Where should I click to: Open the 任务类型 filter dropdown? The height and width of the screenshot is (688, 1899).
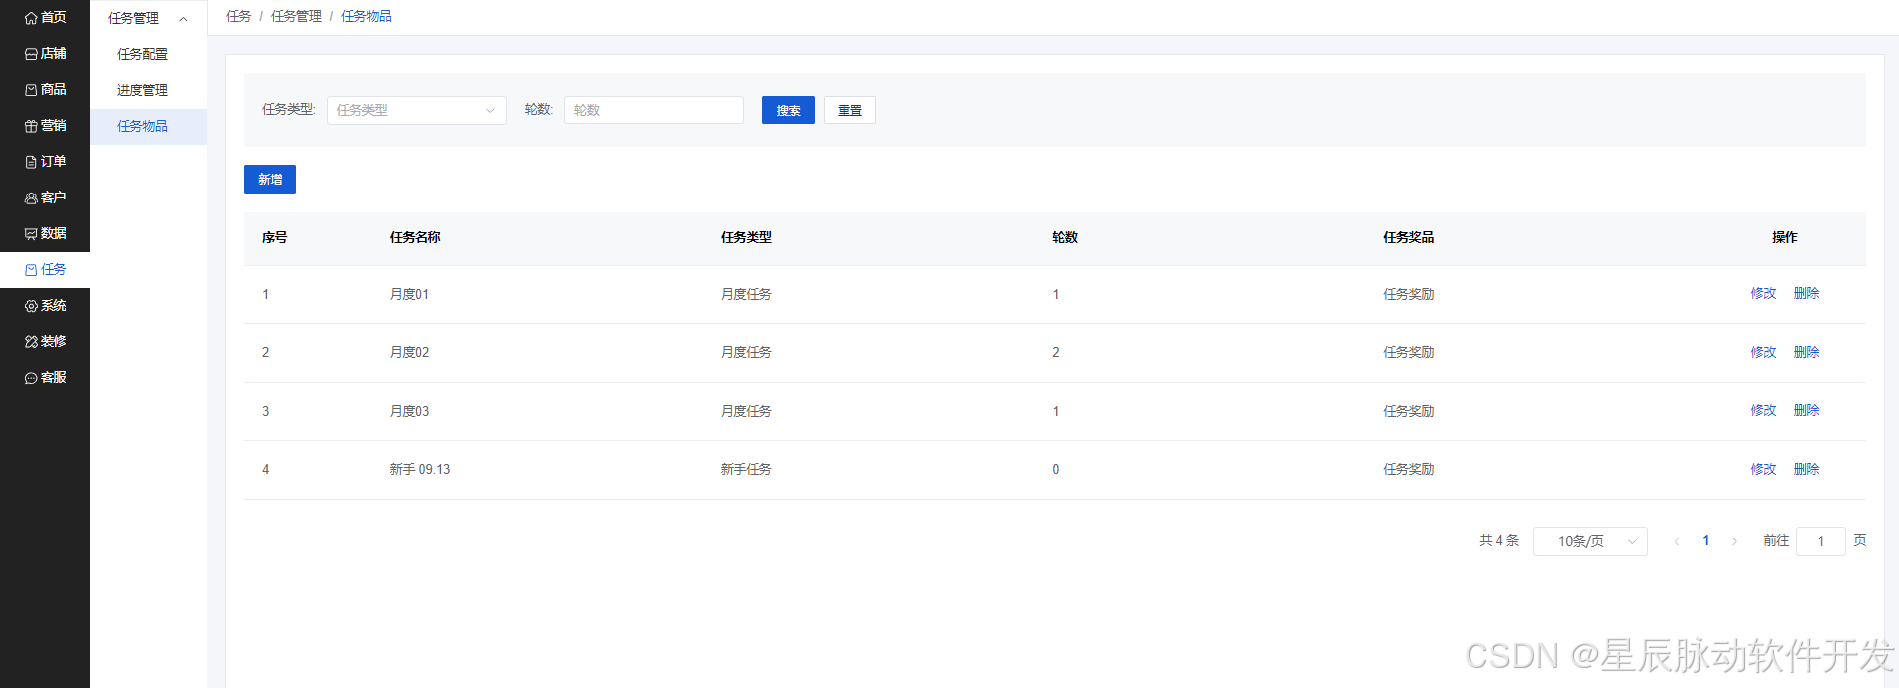tap(416, 110)
